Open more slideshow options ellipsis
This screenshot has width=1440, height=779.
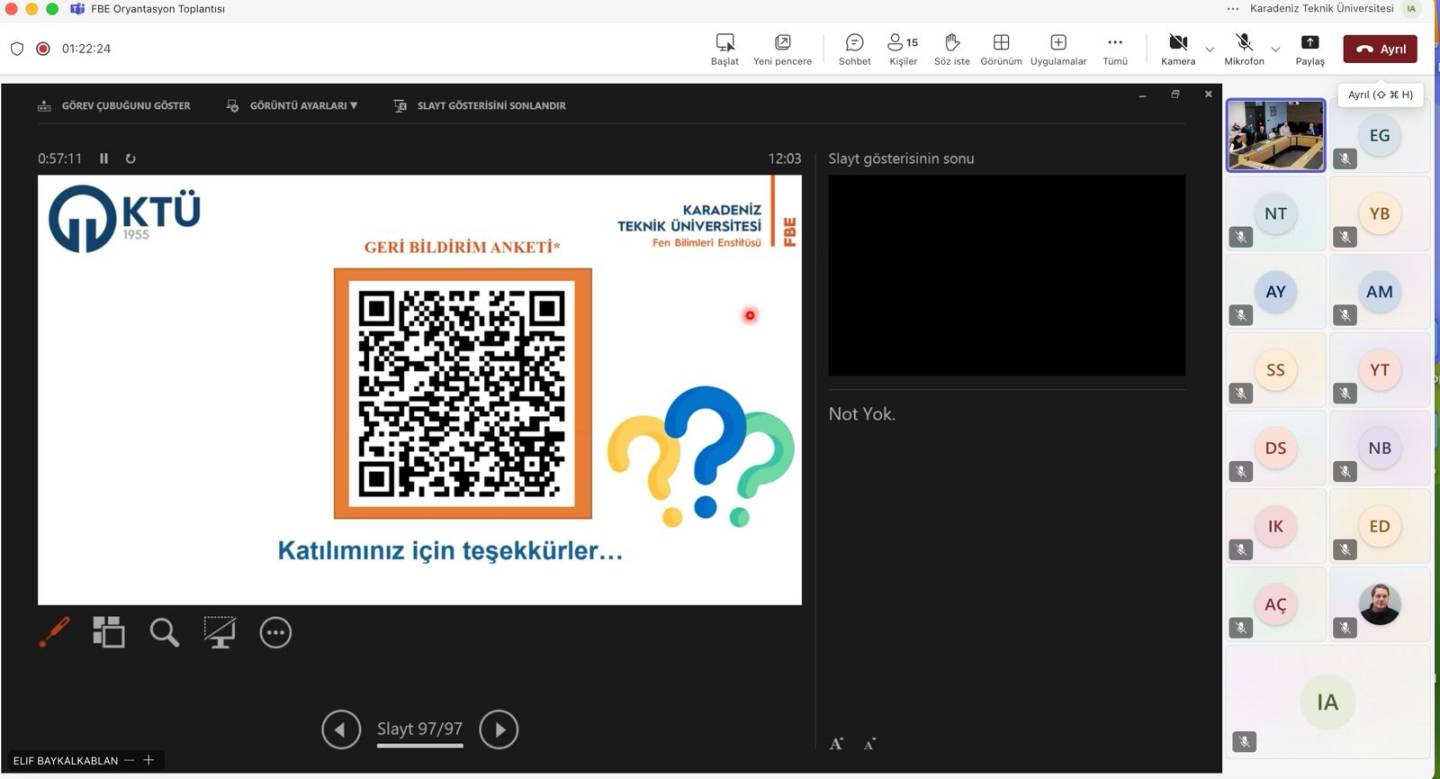(275, 632)
